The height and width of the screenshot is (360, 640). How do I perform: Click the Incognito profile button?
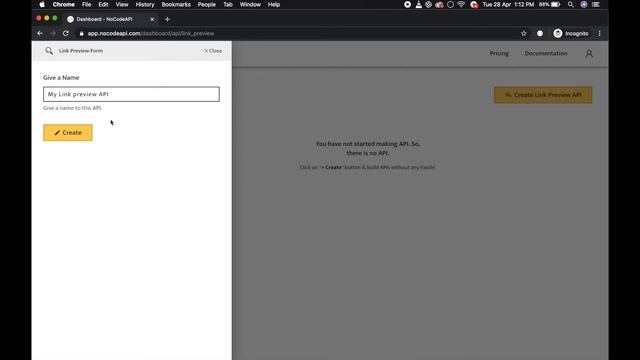pyautogui.click(x=571, y=33)
